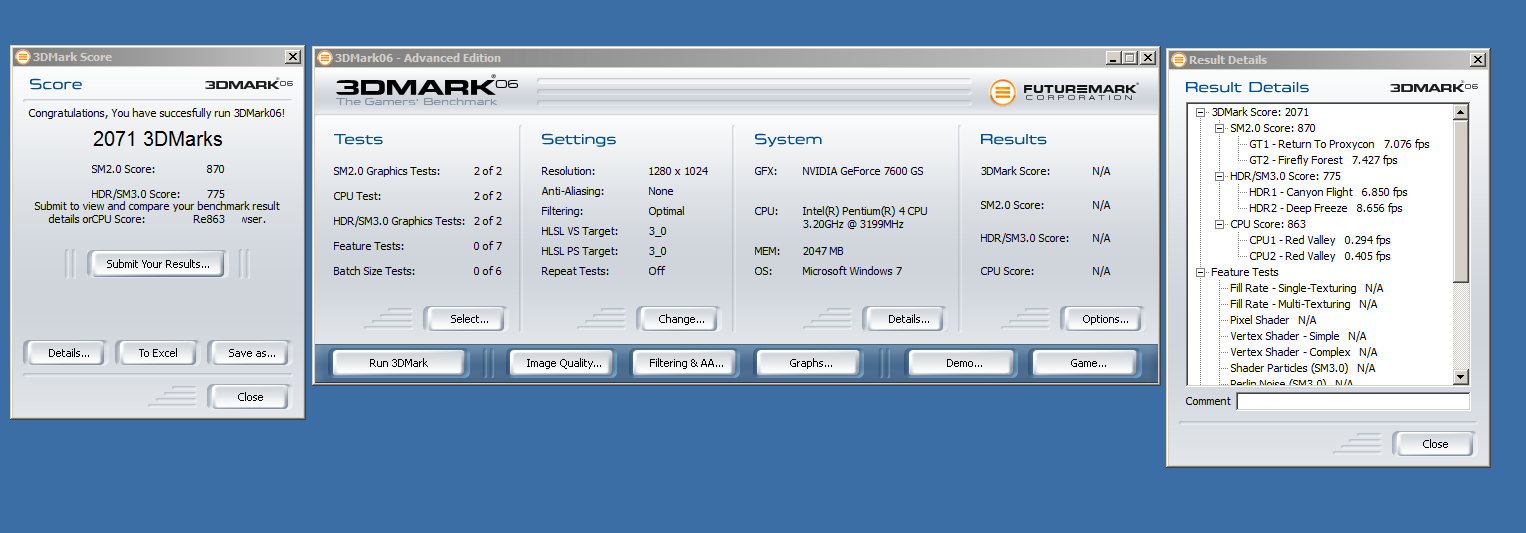1526x533 pixels.
Task: Click the '2071 3DMarks' score text
Action: point(158,139)
